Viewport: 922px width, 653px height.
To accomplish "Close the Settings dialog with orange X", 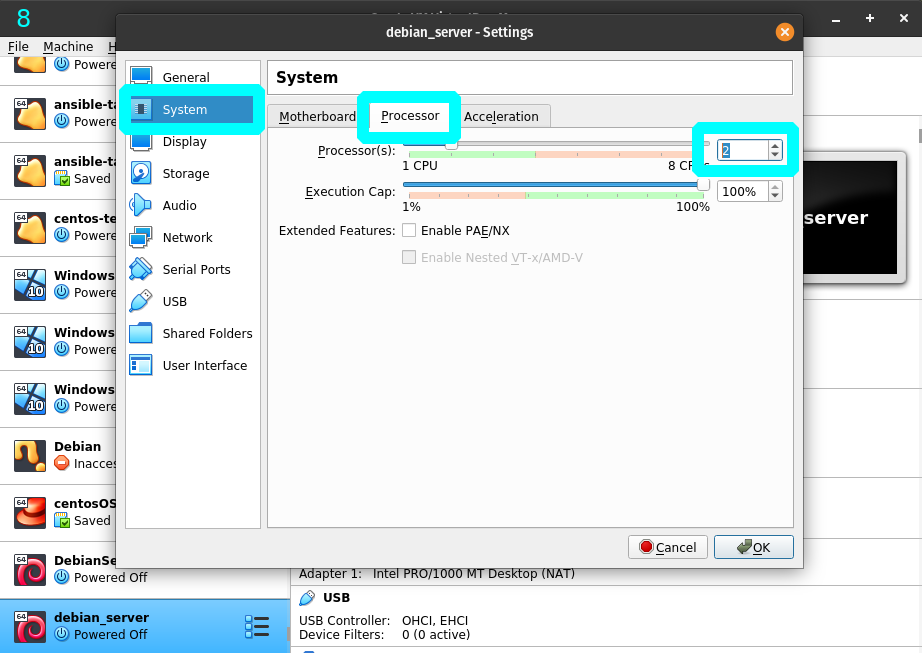I will point(784,32).
